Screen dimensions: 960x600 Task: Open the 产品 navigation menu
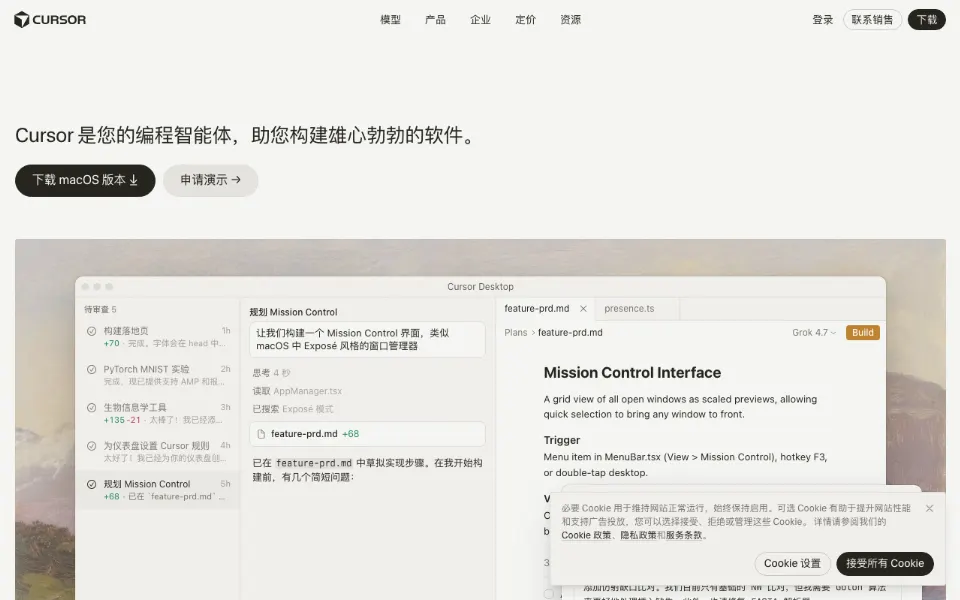pos(435,20)
